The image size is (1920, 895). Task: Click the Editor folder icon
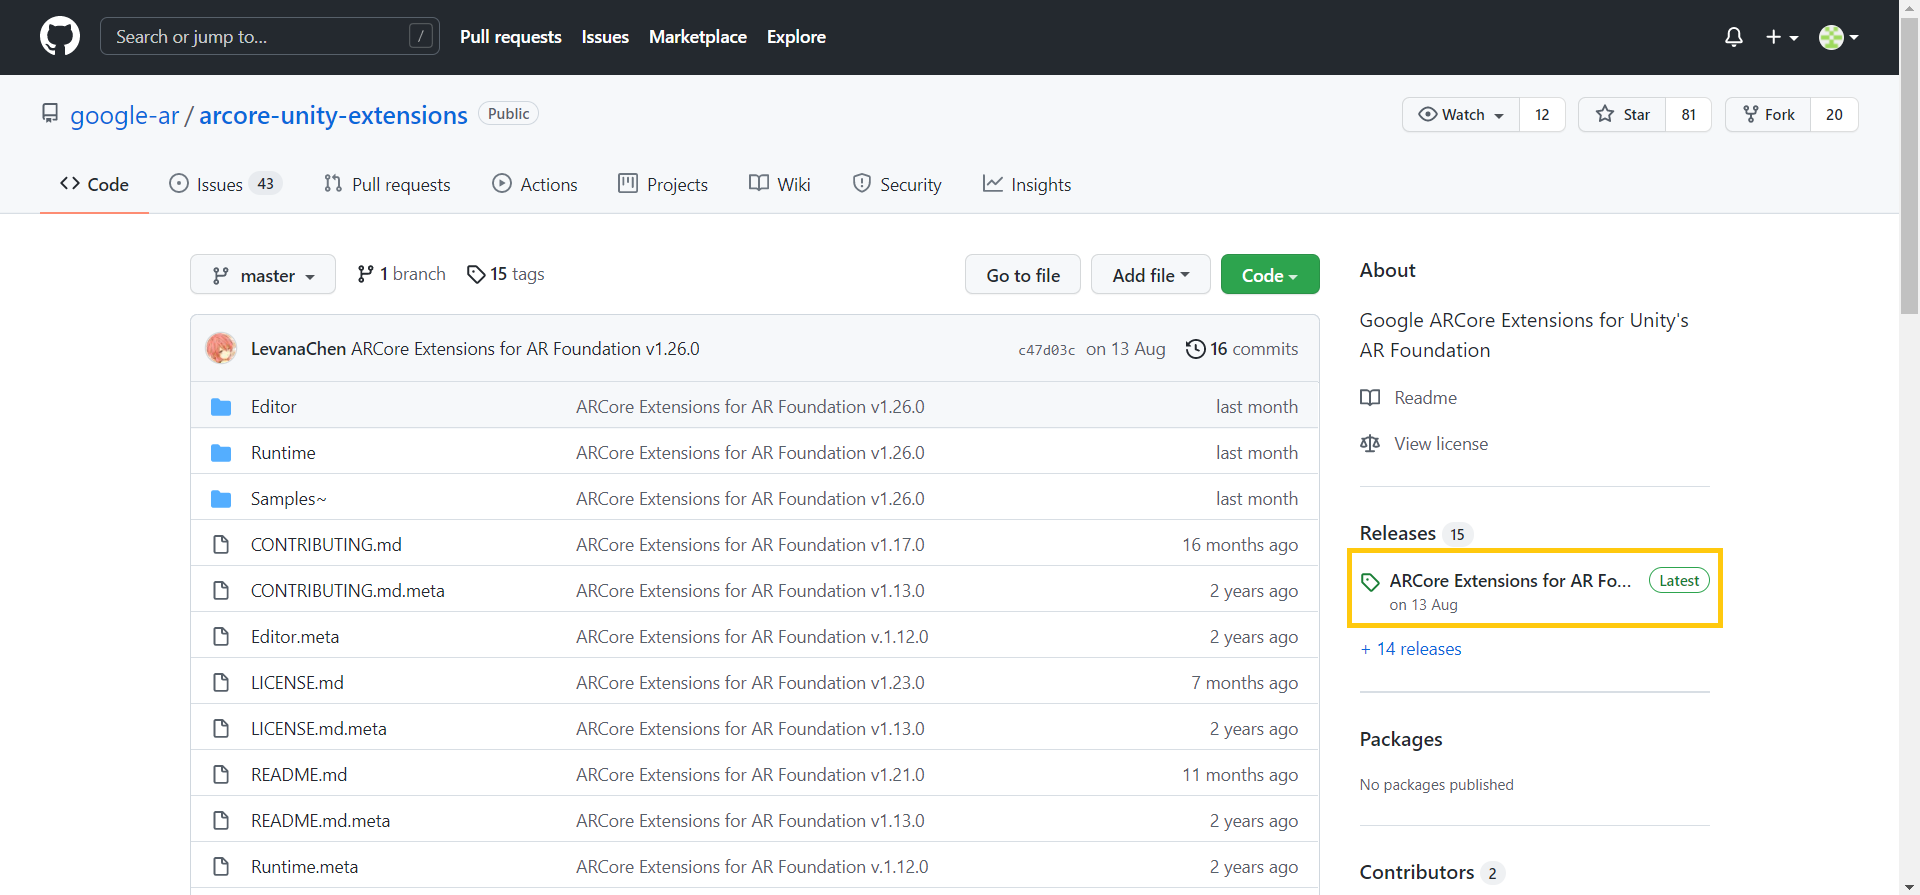(x=221, y=407)
